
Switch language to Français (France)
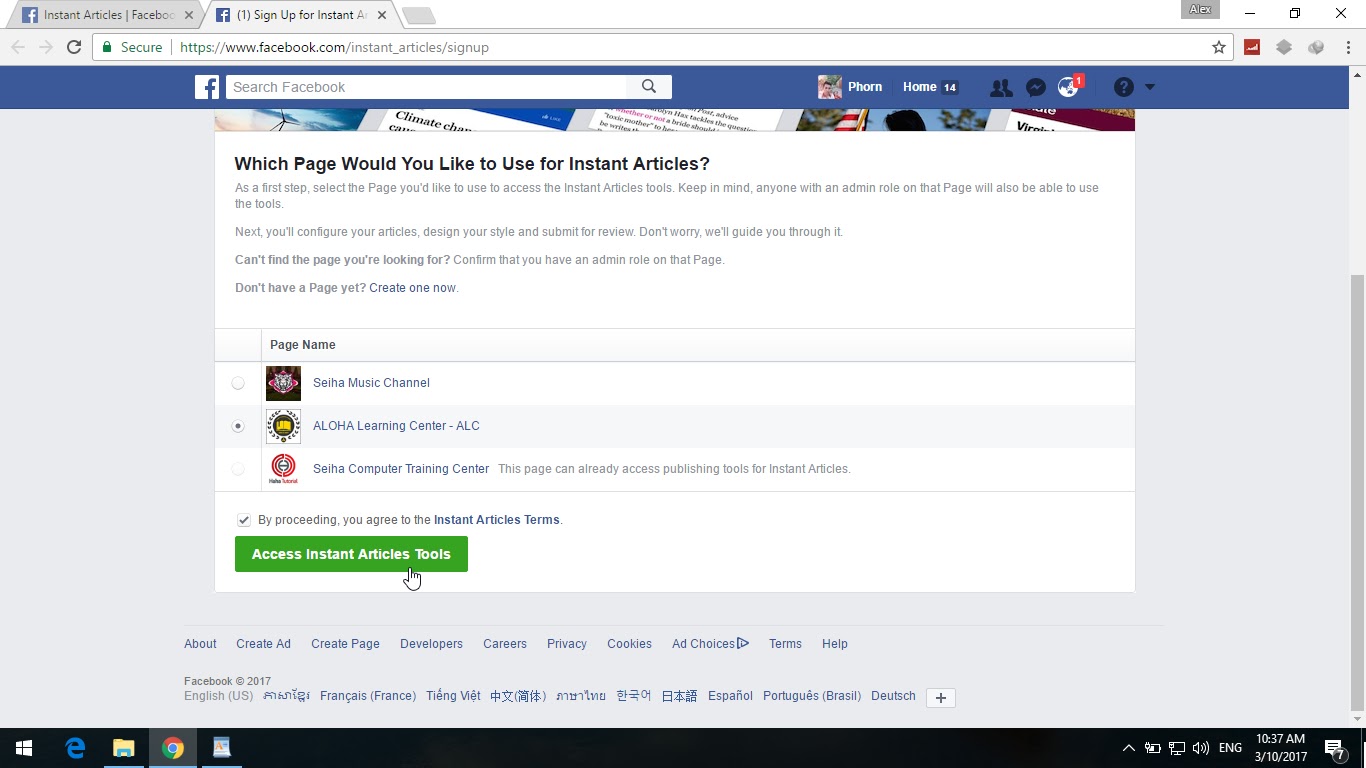pos(368,696)
